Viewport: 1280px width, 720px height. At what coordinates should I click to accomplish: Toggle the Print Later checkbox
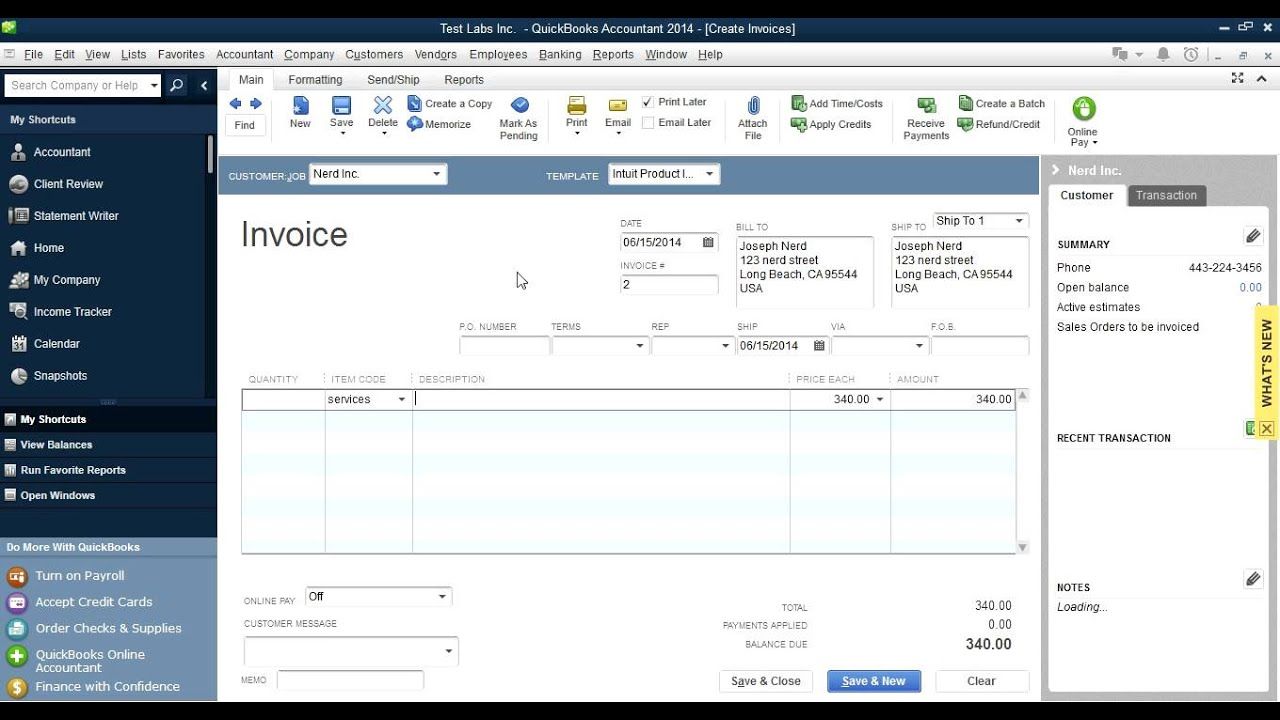coord(648,102)
